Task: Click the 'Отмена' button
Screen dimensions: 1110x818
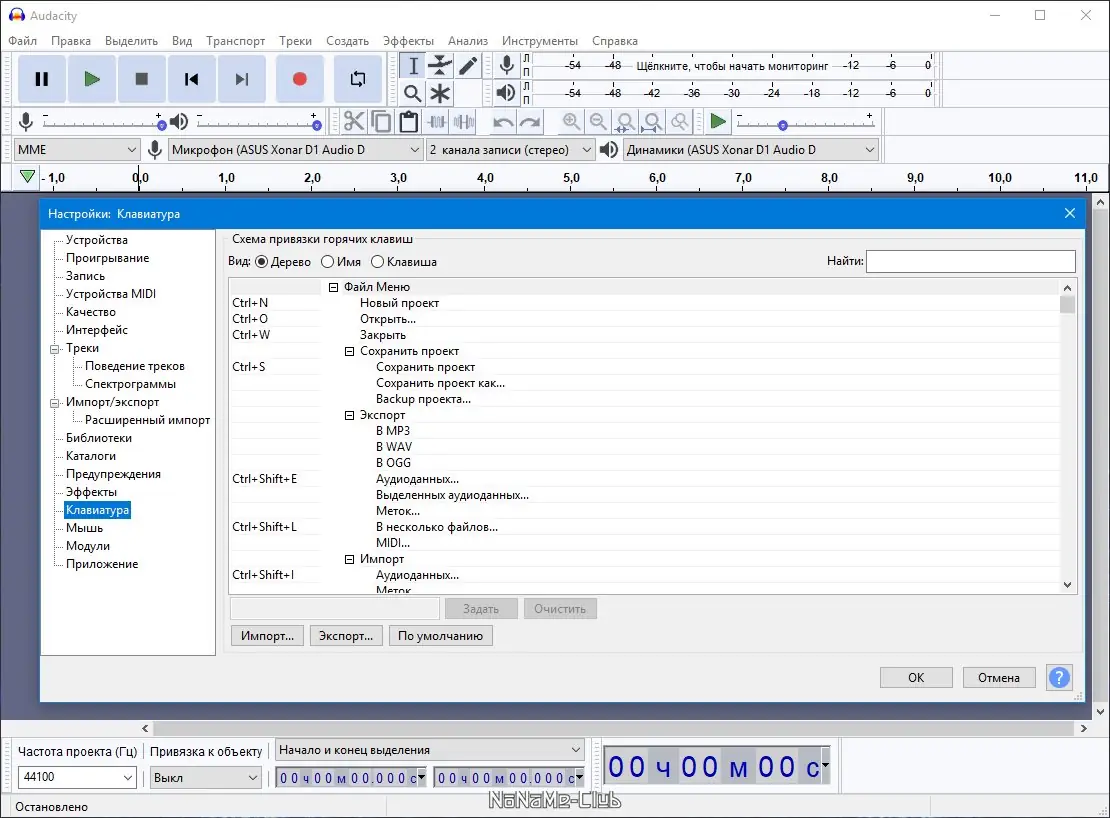Action: [x=998, y=677]
